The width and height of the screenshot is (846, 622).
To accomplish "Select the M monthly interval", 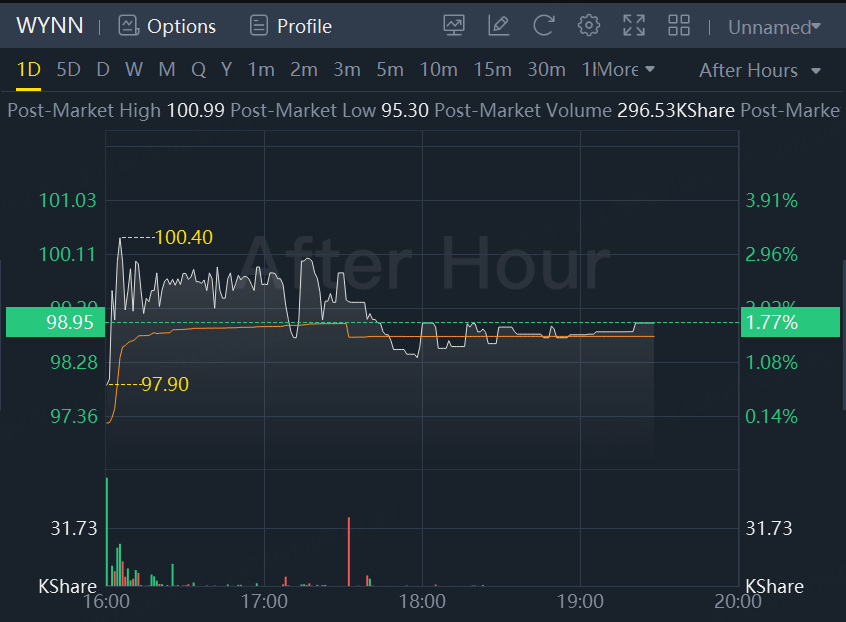I will click(167, 70).
